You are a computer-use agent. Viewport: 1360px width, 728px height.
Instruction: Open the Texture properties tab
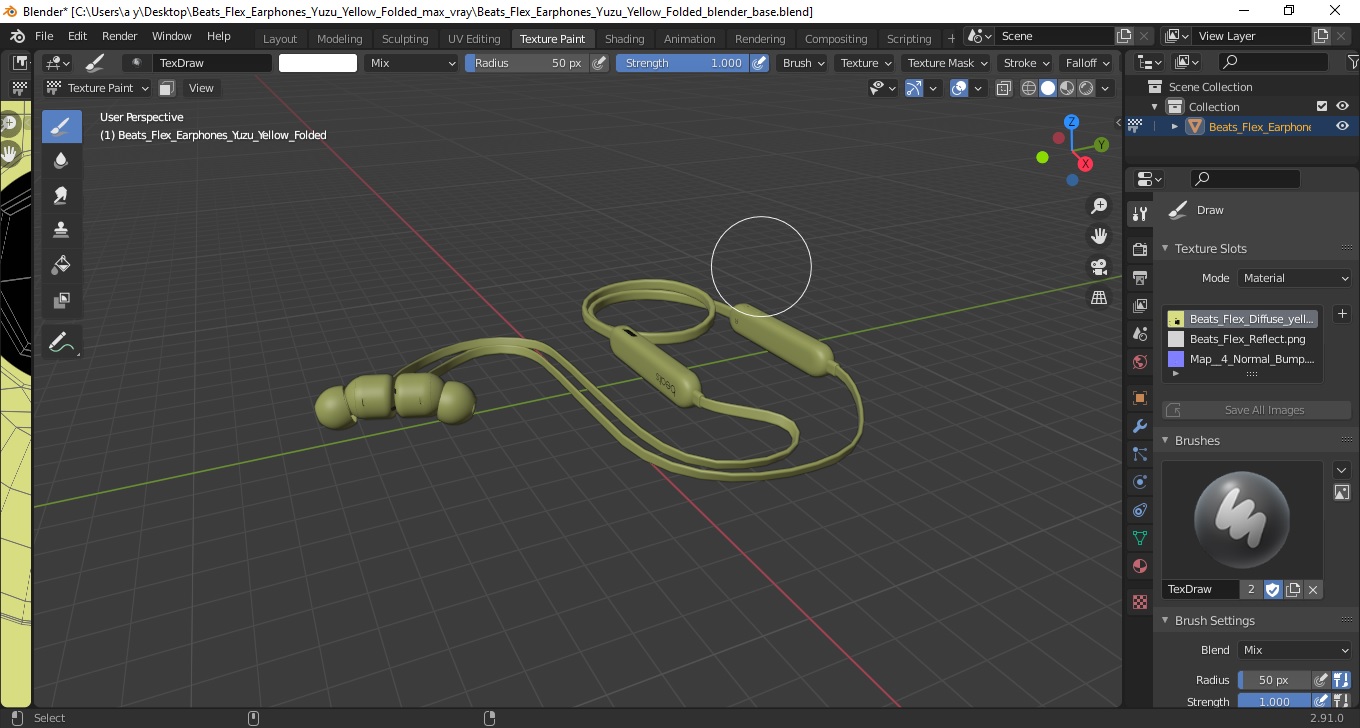[x=1139, y=602]
